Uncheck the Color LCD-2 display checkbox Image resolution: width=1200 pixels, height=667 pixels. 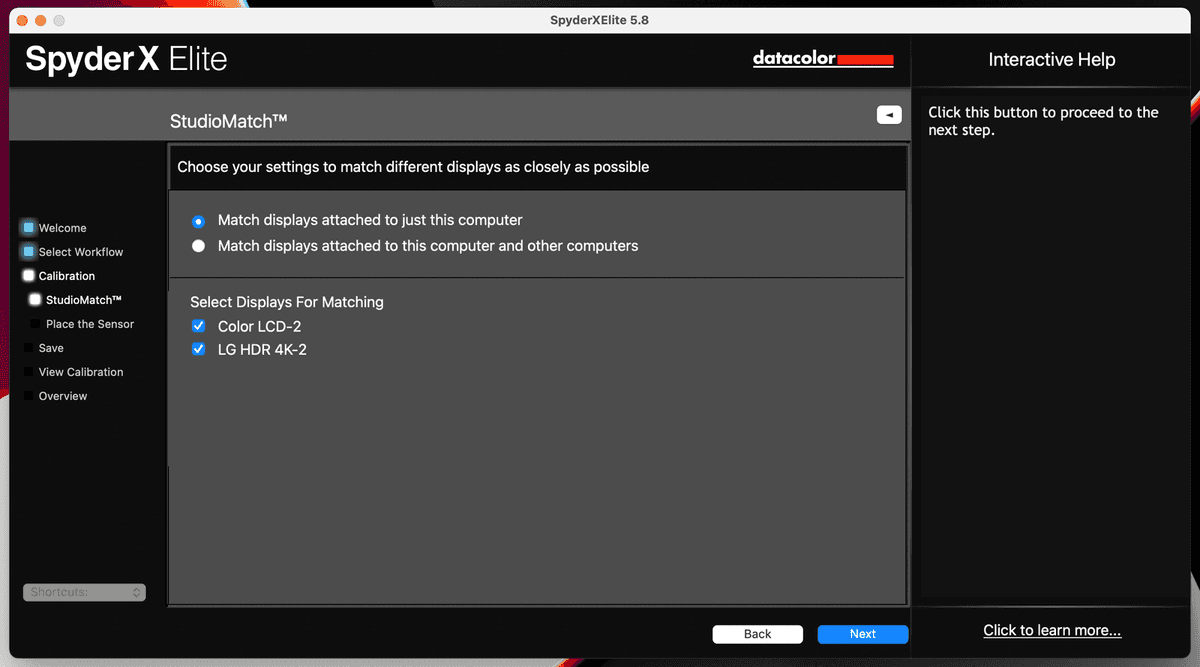coord(198,327)
